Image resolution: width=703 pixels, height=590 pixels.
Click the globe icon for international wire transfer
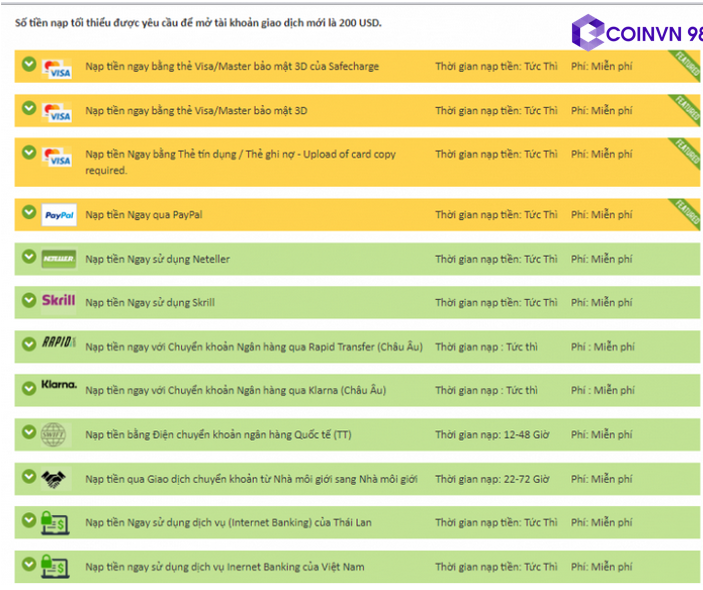click(x=54, y=435)
